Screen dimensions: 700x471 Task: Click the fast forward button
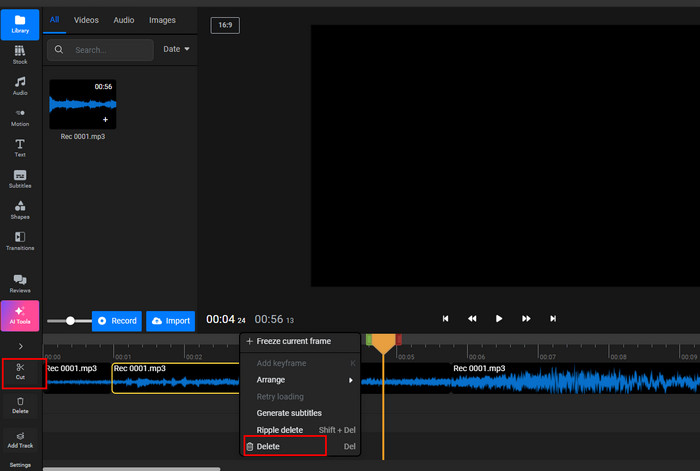(x=526, y=318)
